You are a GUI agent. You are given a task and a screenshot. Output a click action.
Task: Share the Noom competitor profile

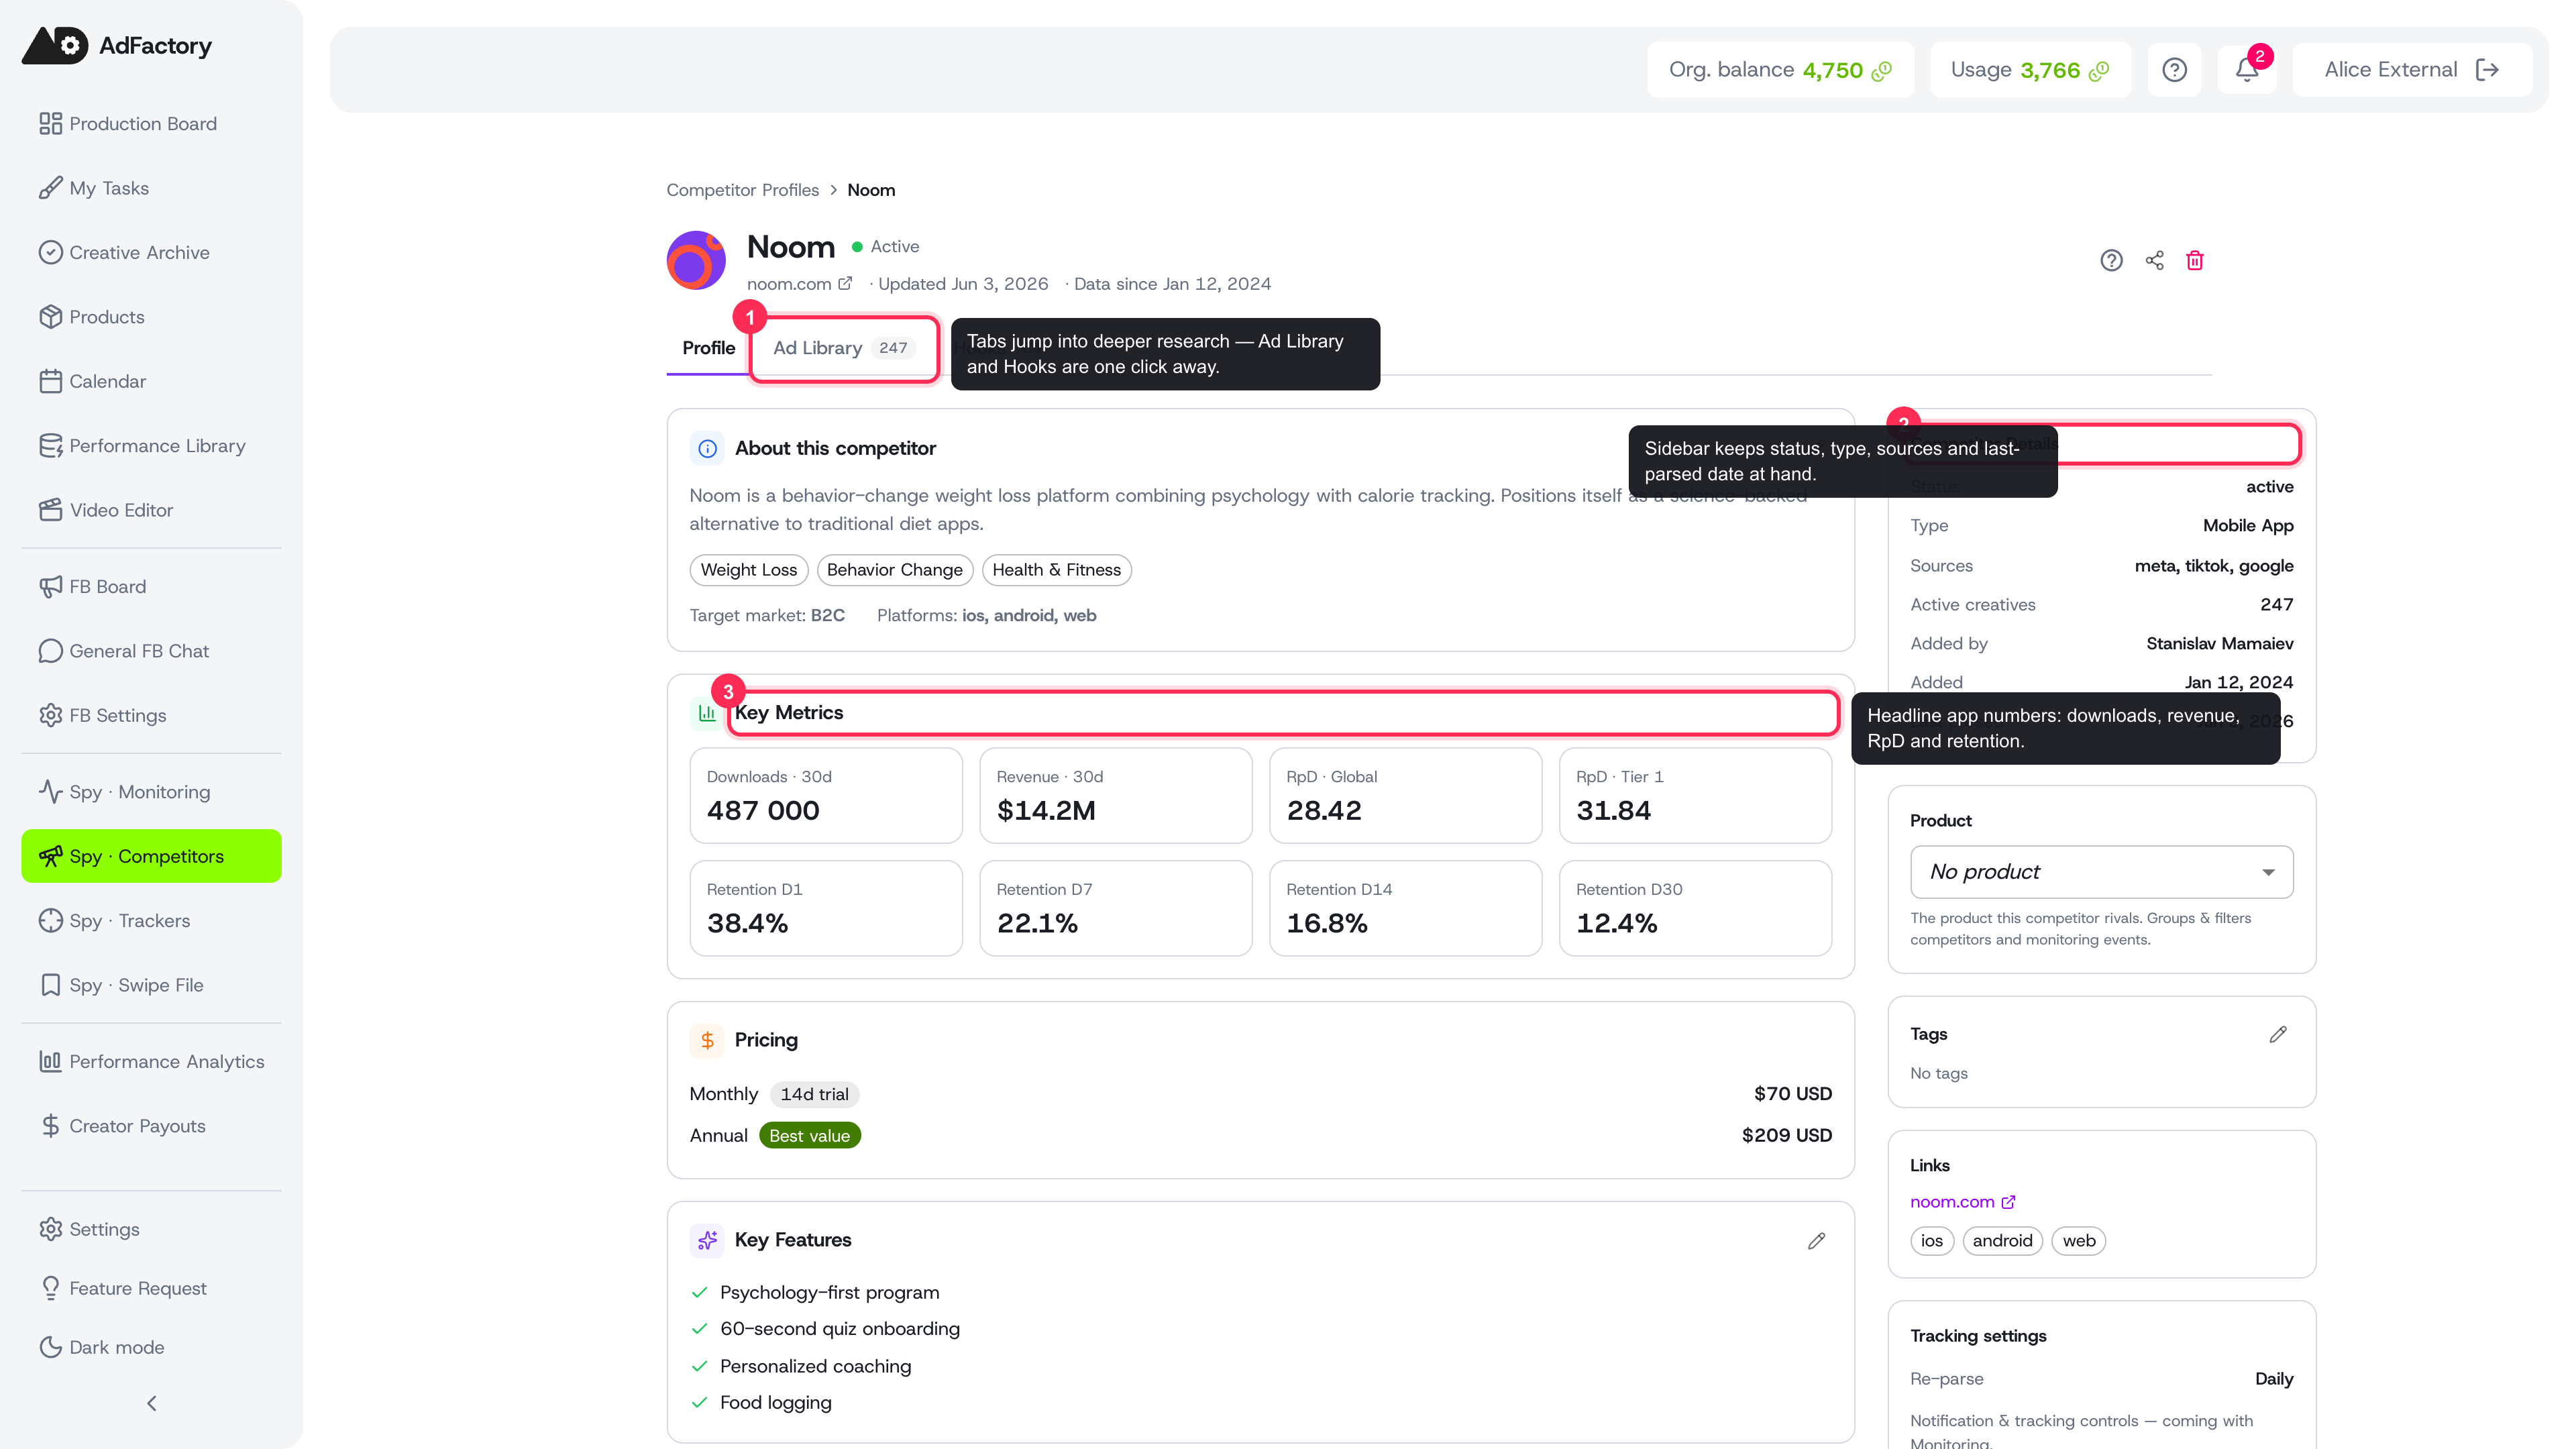2154,261
